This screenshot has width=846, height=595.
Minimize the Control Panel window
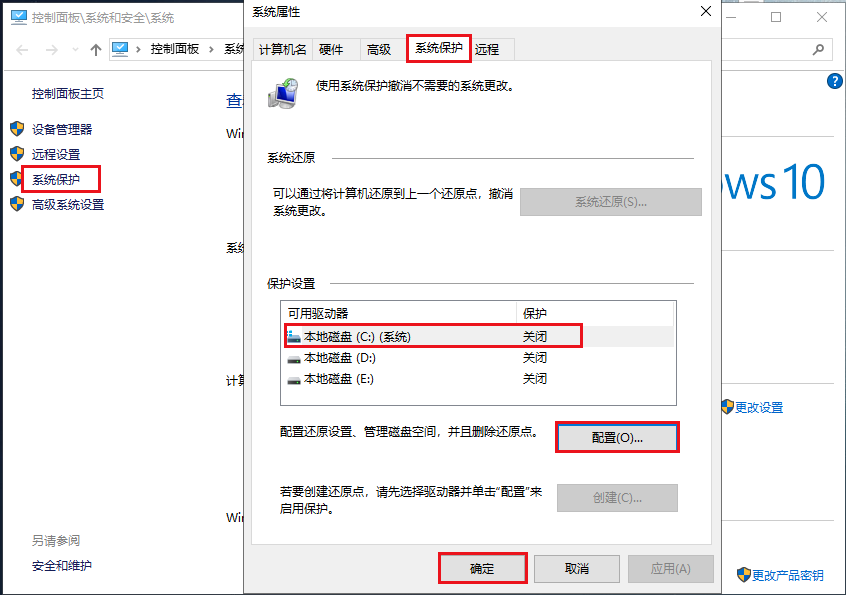pos(731,17)
